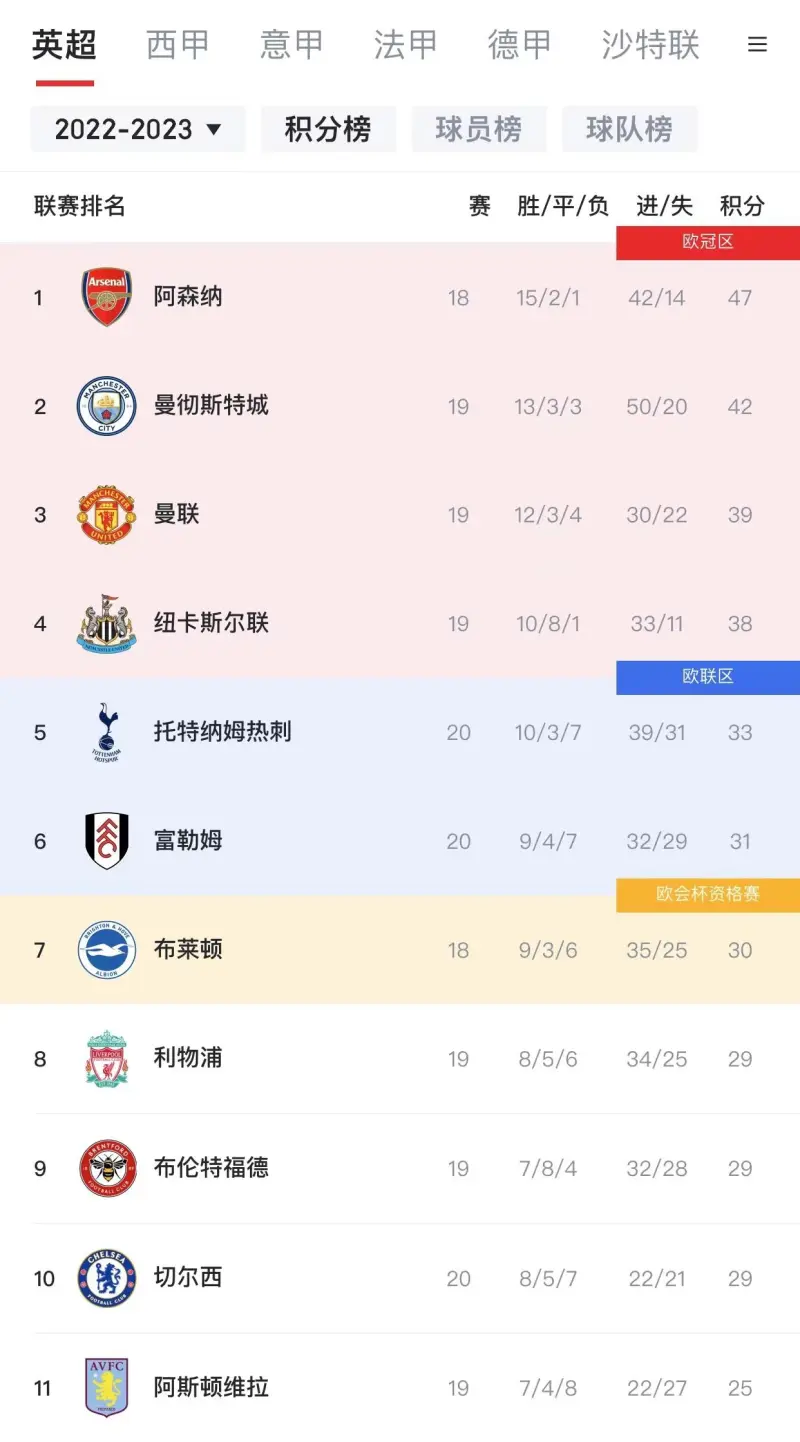The height and width of the screenshot is (1442, 800).
Task: Switch to the 沙特联 league tab
Action: point(651,45)
